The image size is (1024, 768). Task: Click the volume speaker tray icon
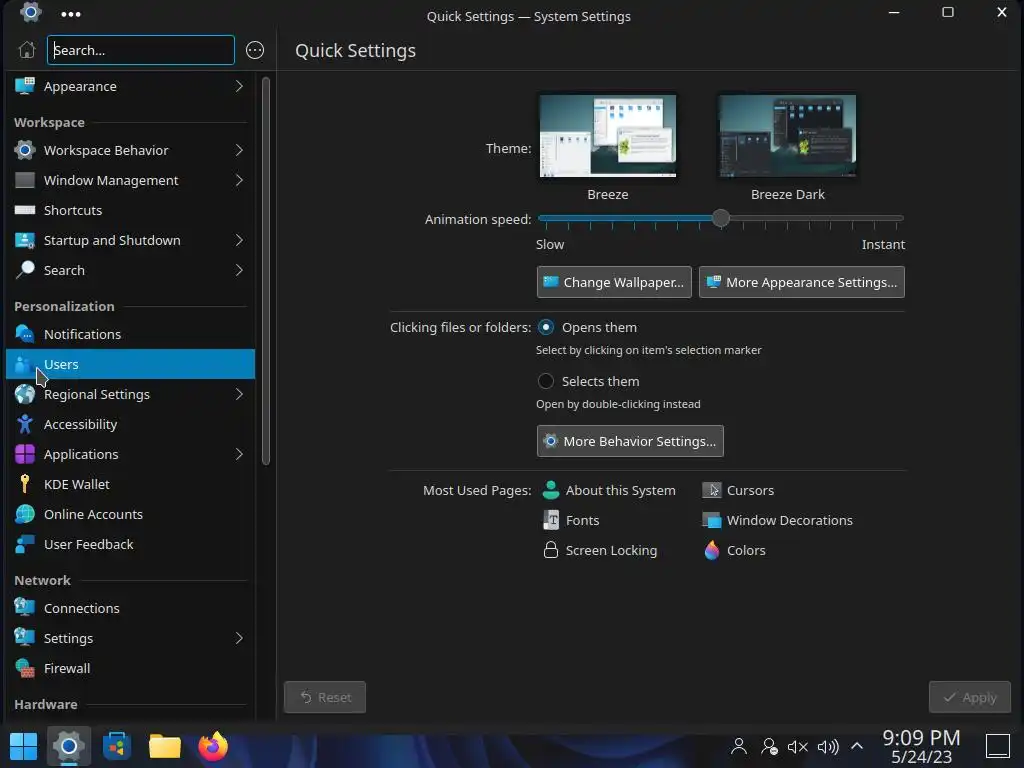827,746
